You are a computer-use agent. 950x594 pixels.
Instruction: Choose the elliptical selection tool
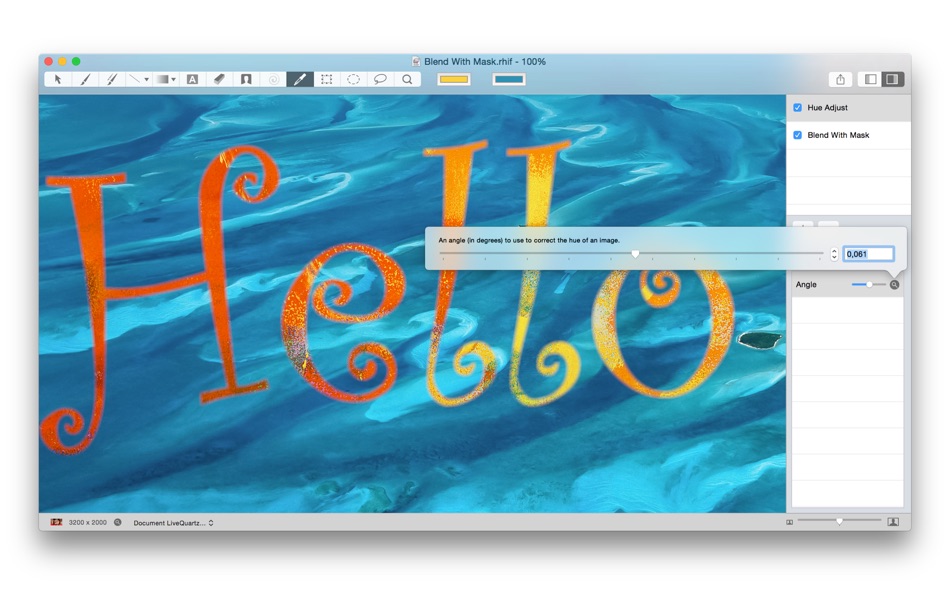click(x=353, y=79)
